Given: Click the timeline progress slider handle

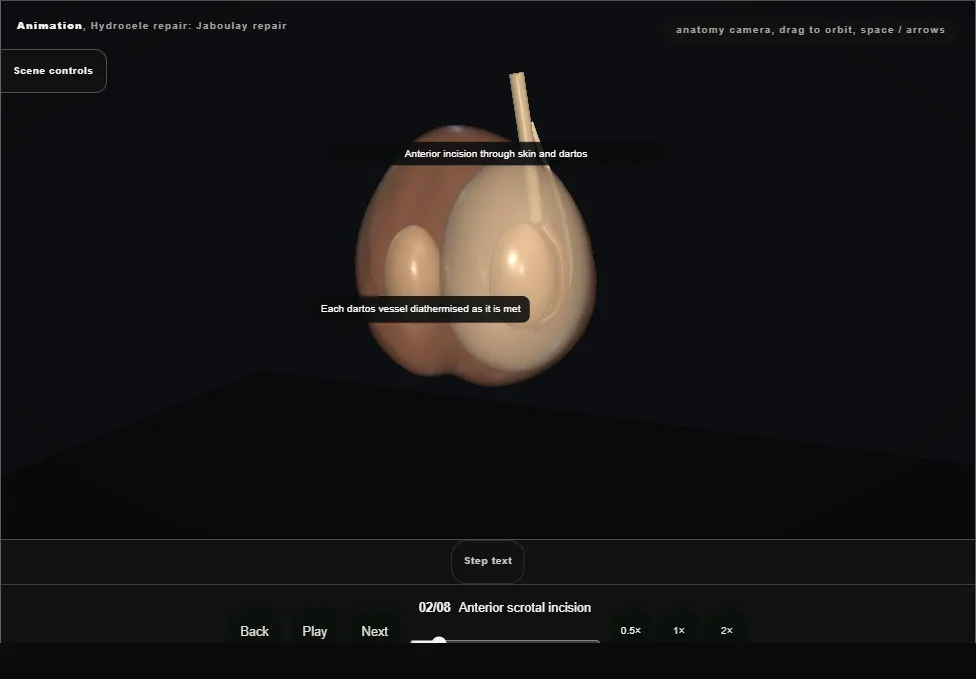Looking at the screenshot, I should tap(439, 641).
